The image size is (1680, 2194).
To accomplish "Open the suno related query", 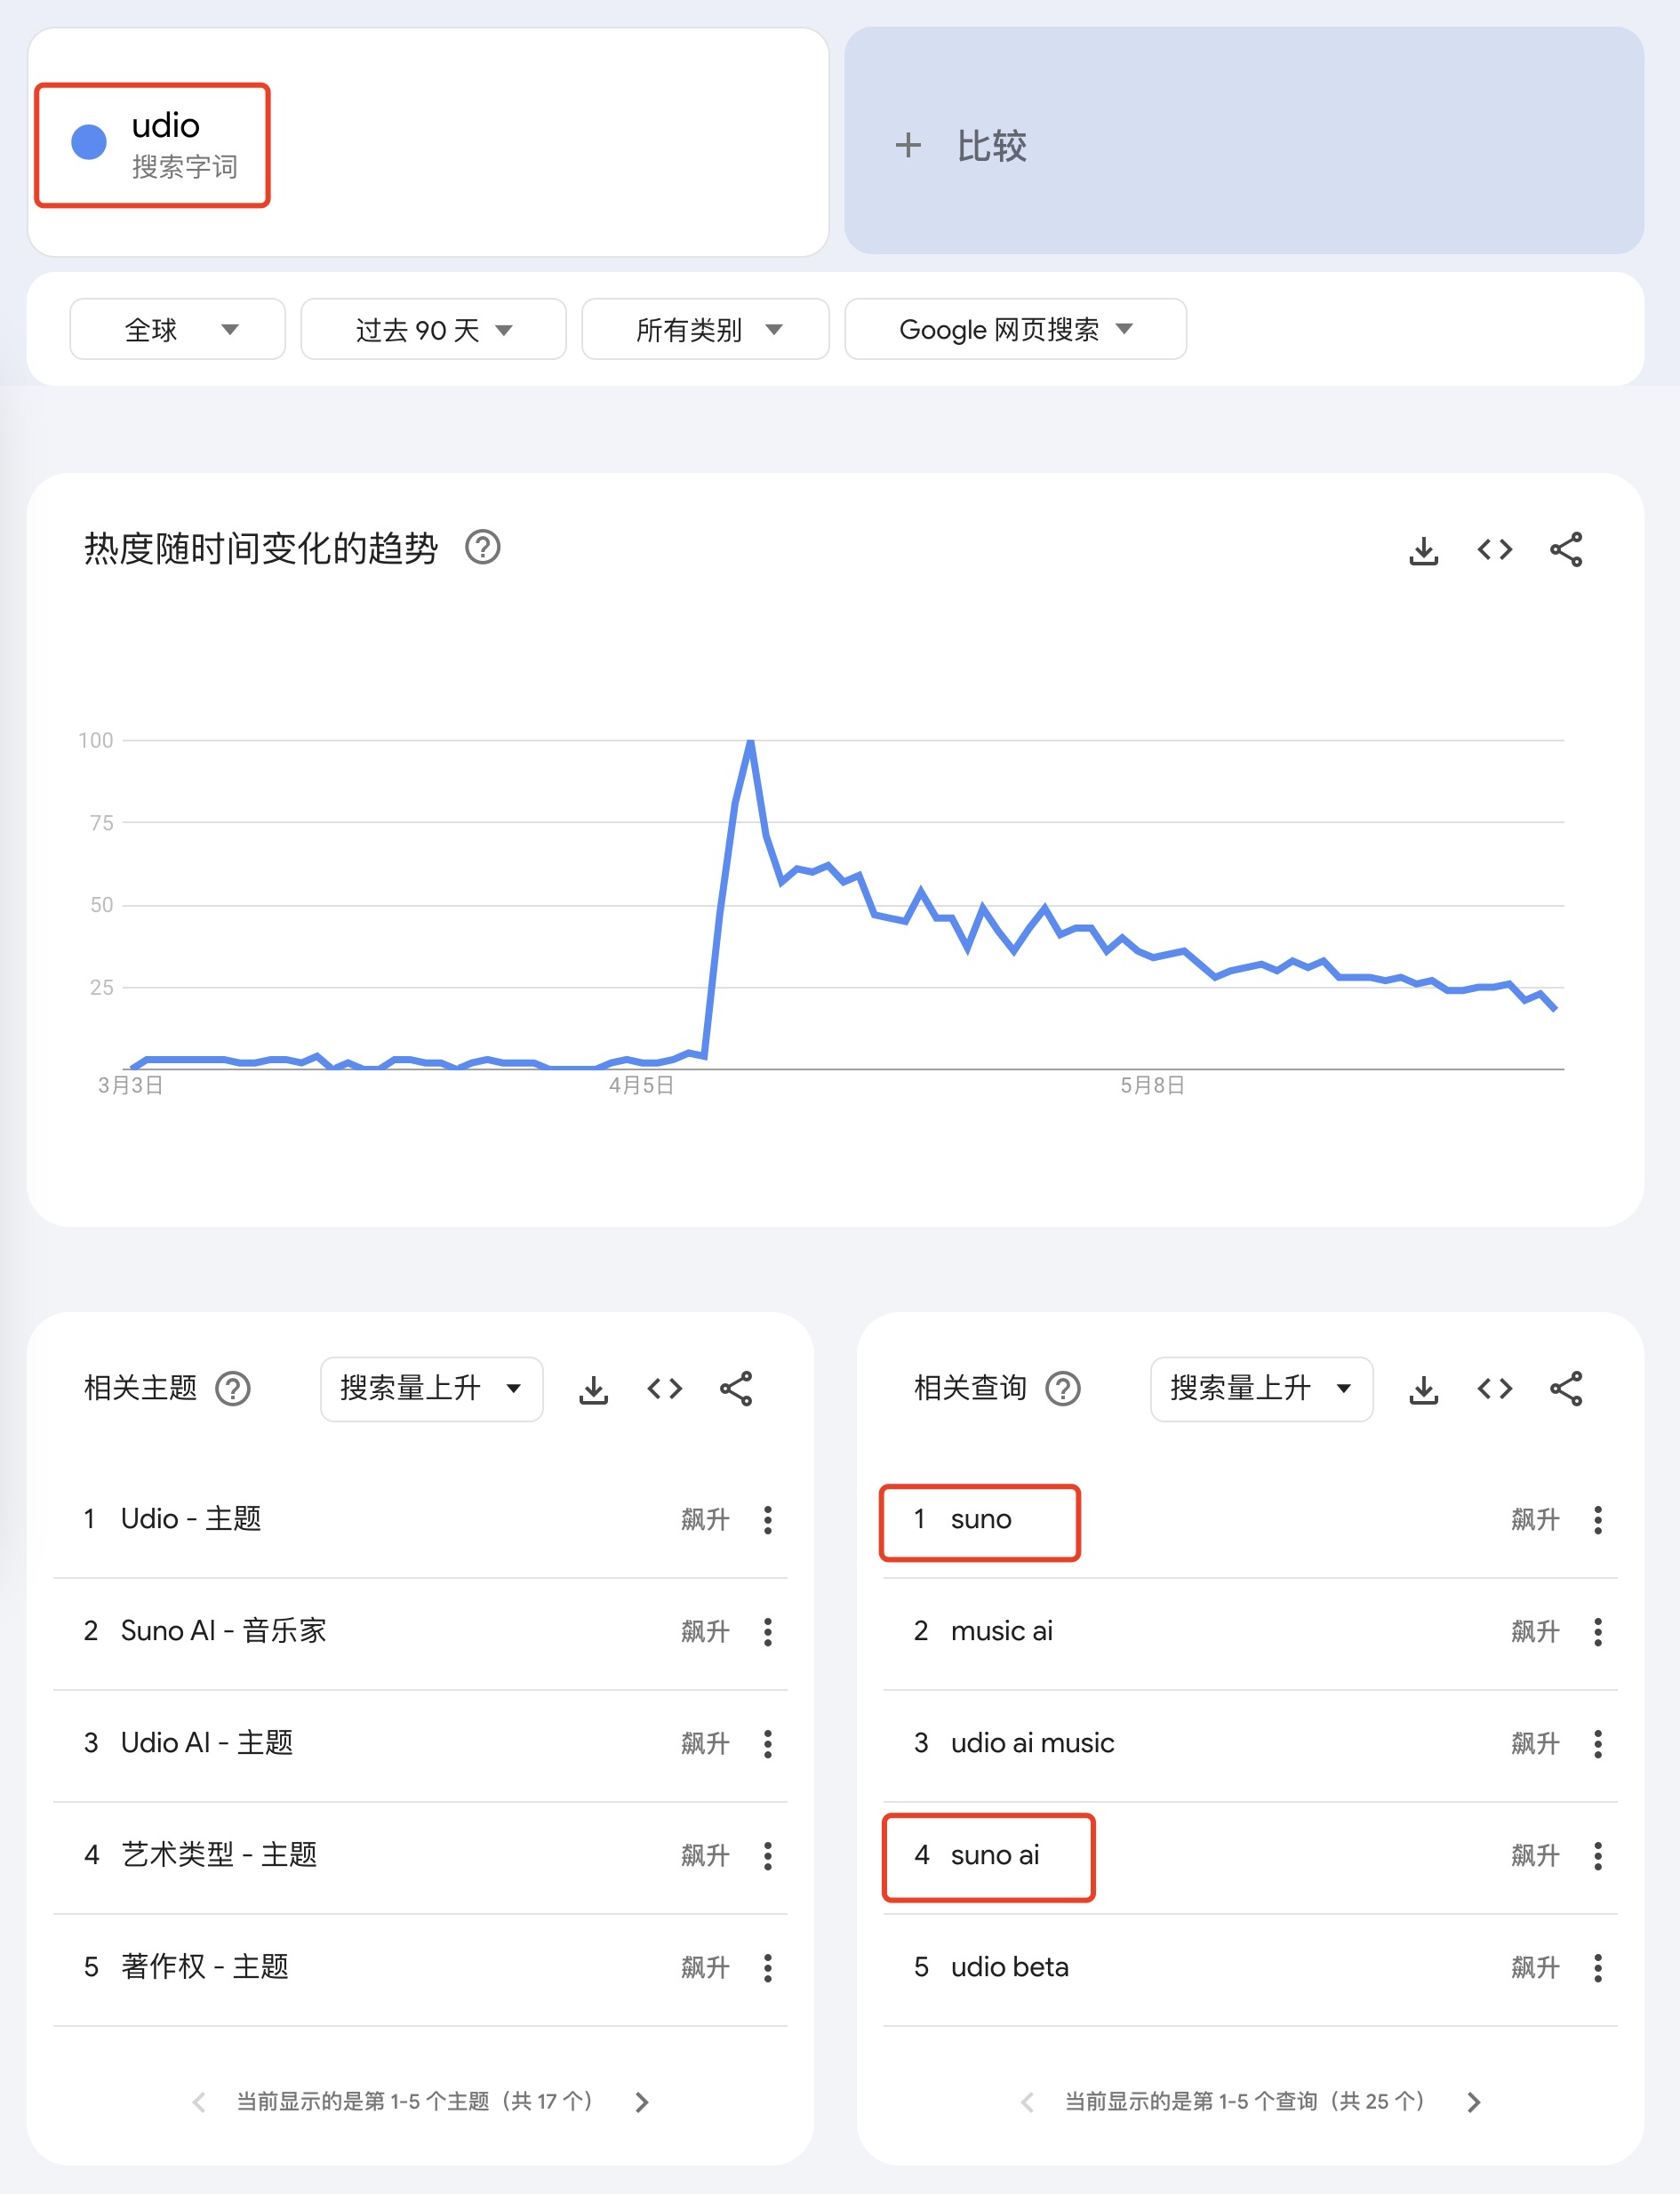I will [x=981, y=1520].
